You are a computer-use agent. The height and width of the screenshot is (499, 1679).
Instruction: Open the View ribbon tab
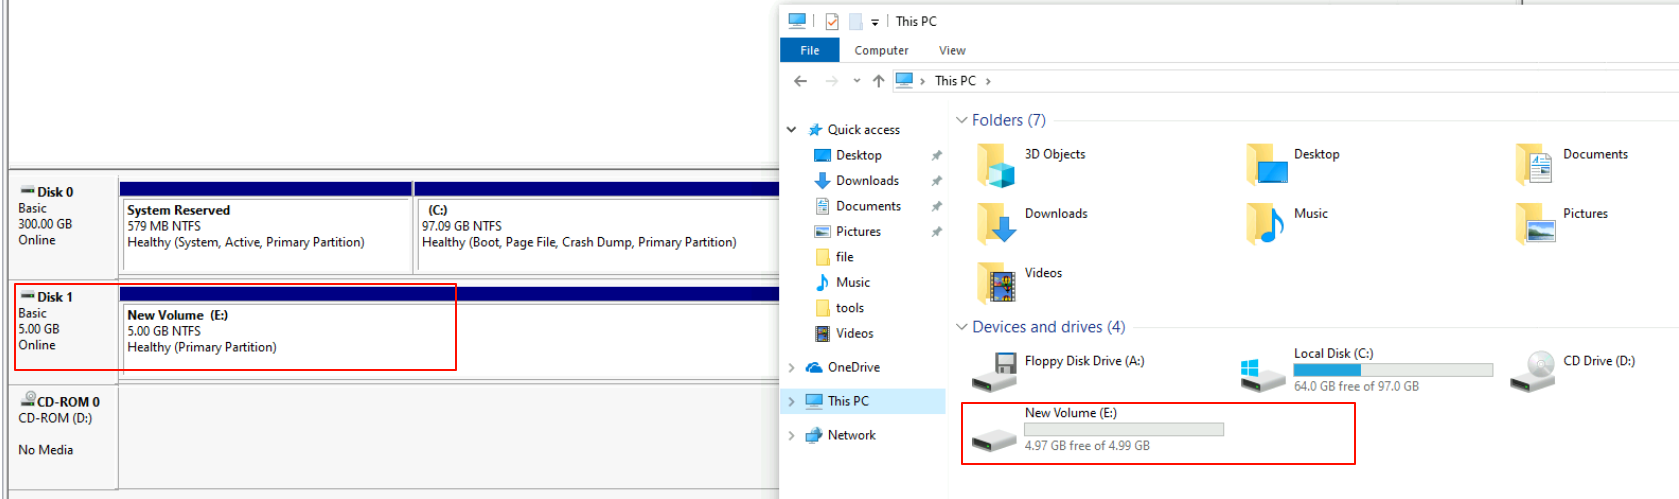(952, 51)
